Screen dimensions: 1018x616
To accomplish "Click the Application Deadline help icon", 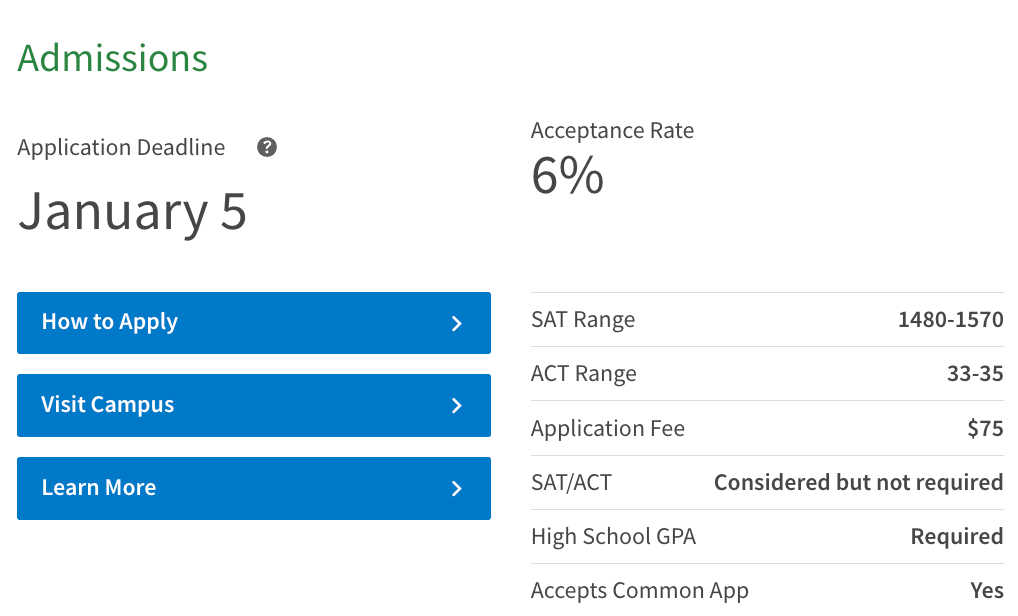I will pos(267,147).
